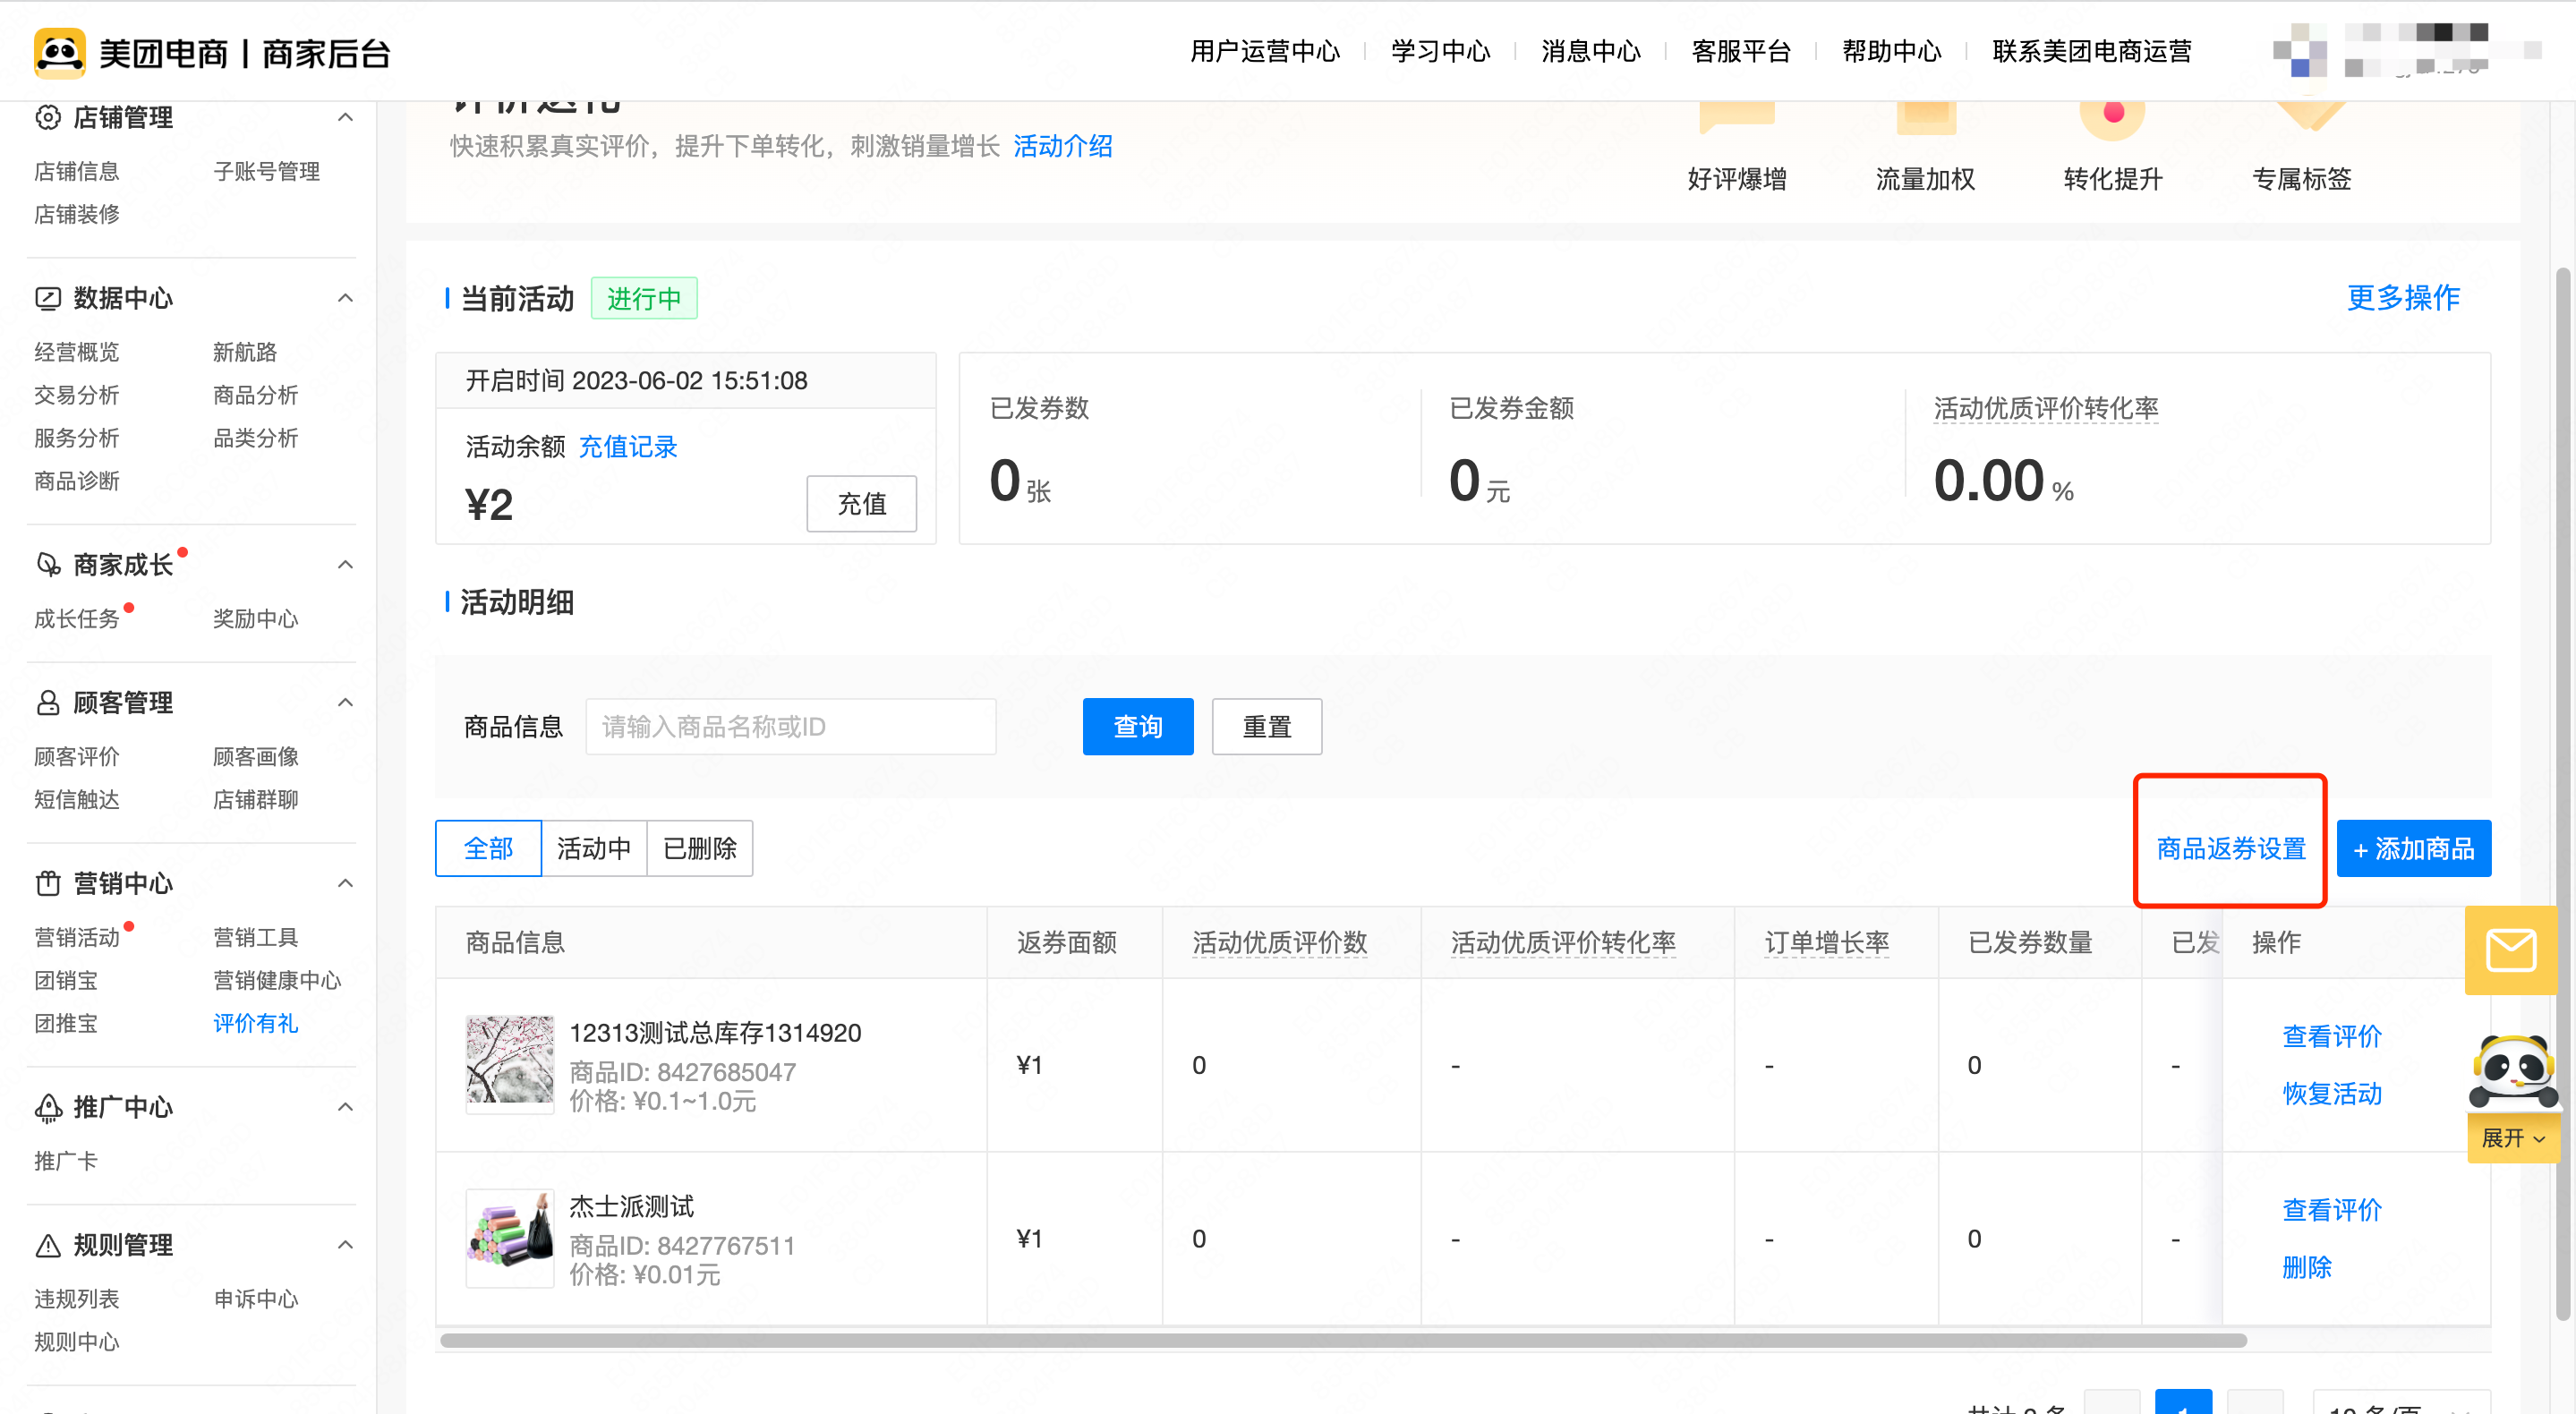Collapse the 店铺管理 sidebar section
Screen dimensions: 2576x1414
(x=345, y=117)
